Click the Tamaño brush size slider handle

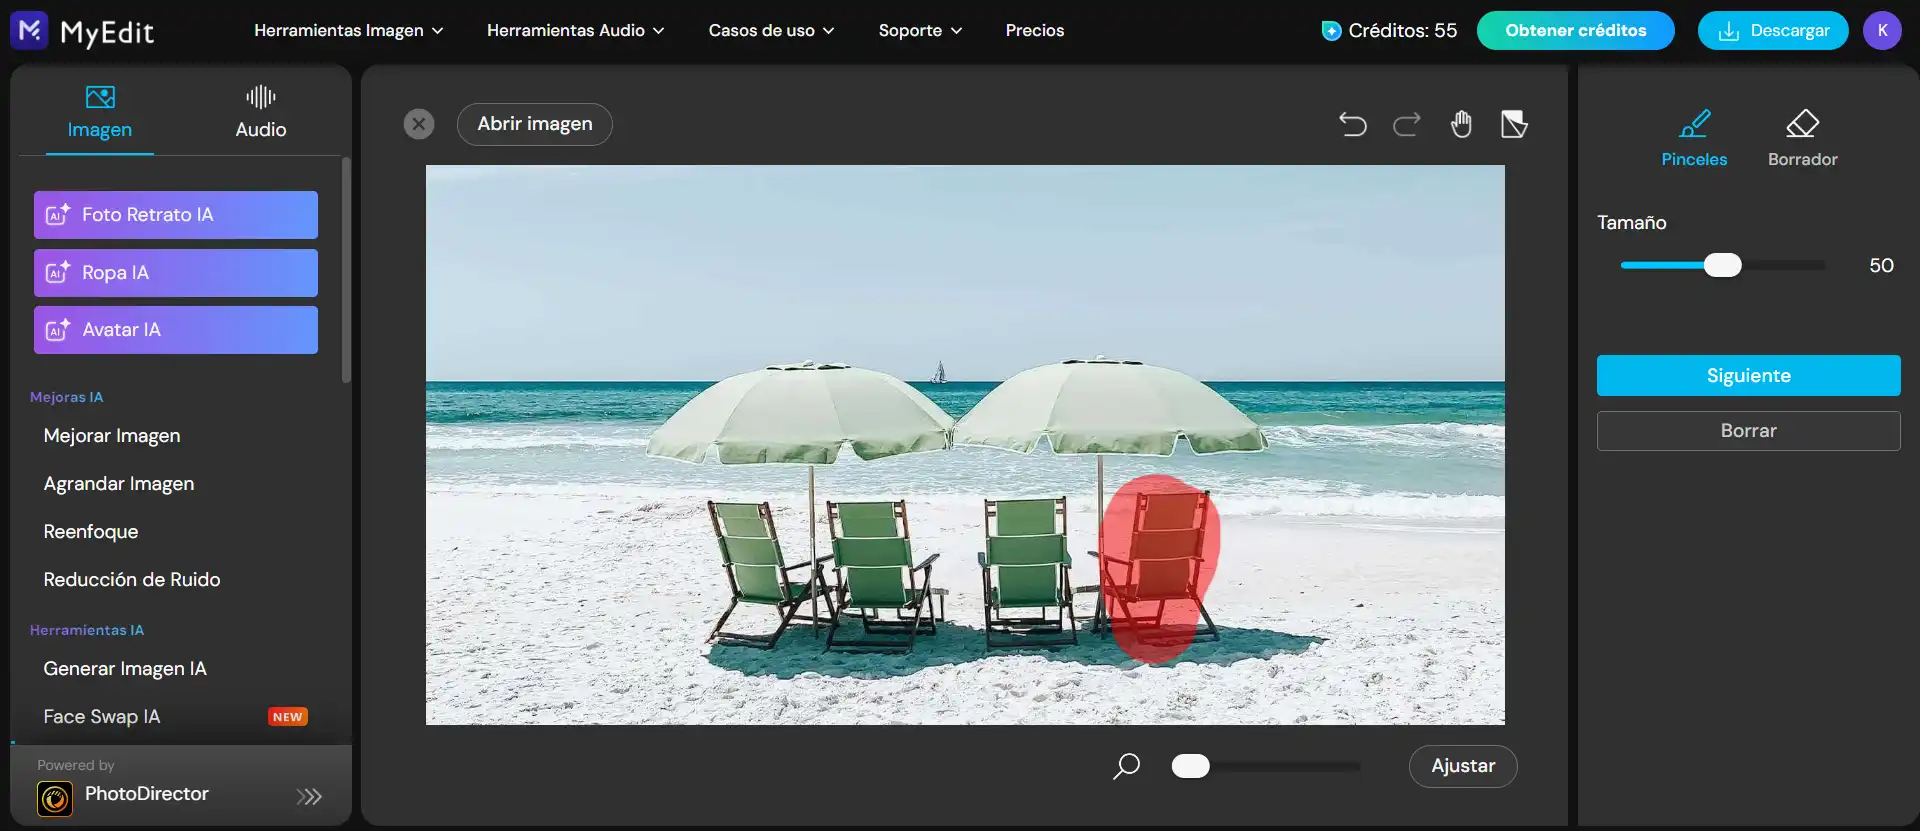(1722, 265)
